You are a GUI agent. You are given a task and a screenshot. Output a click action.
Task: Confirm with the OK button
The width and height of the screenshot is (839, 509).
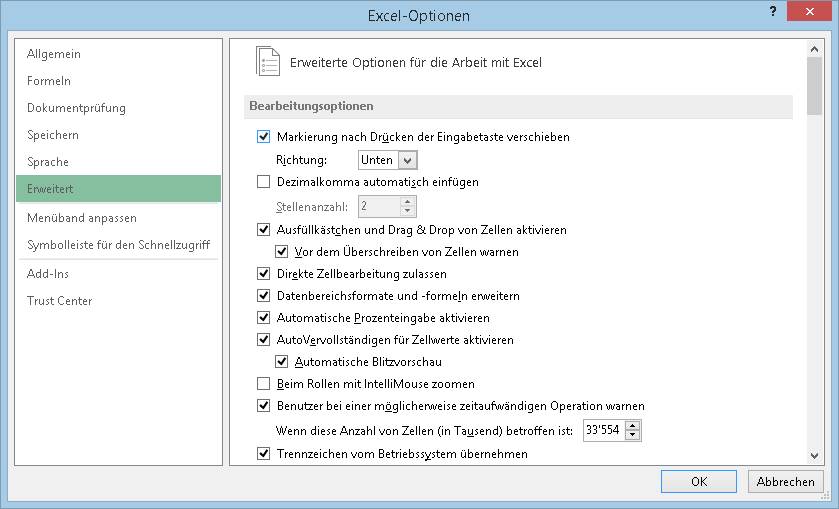tap(699, 481)
